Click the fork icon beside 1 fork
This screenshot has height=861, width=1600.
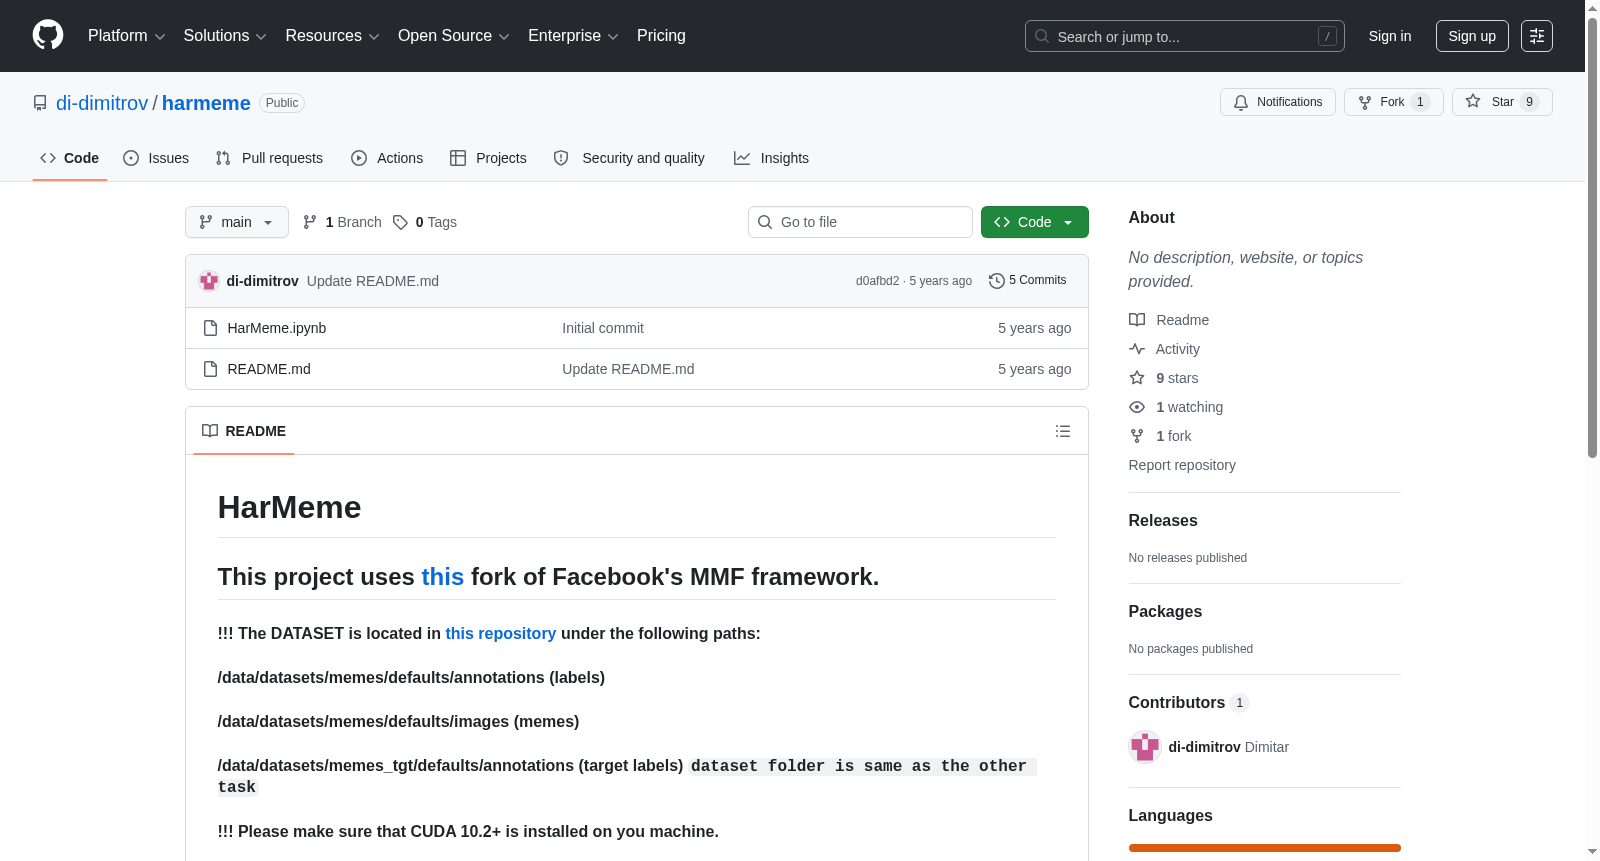pos(1137,436)
